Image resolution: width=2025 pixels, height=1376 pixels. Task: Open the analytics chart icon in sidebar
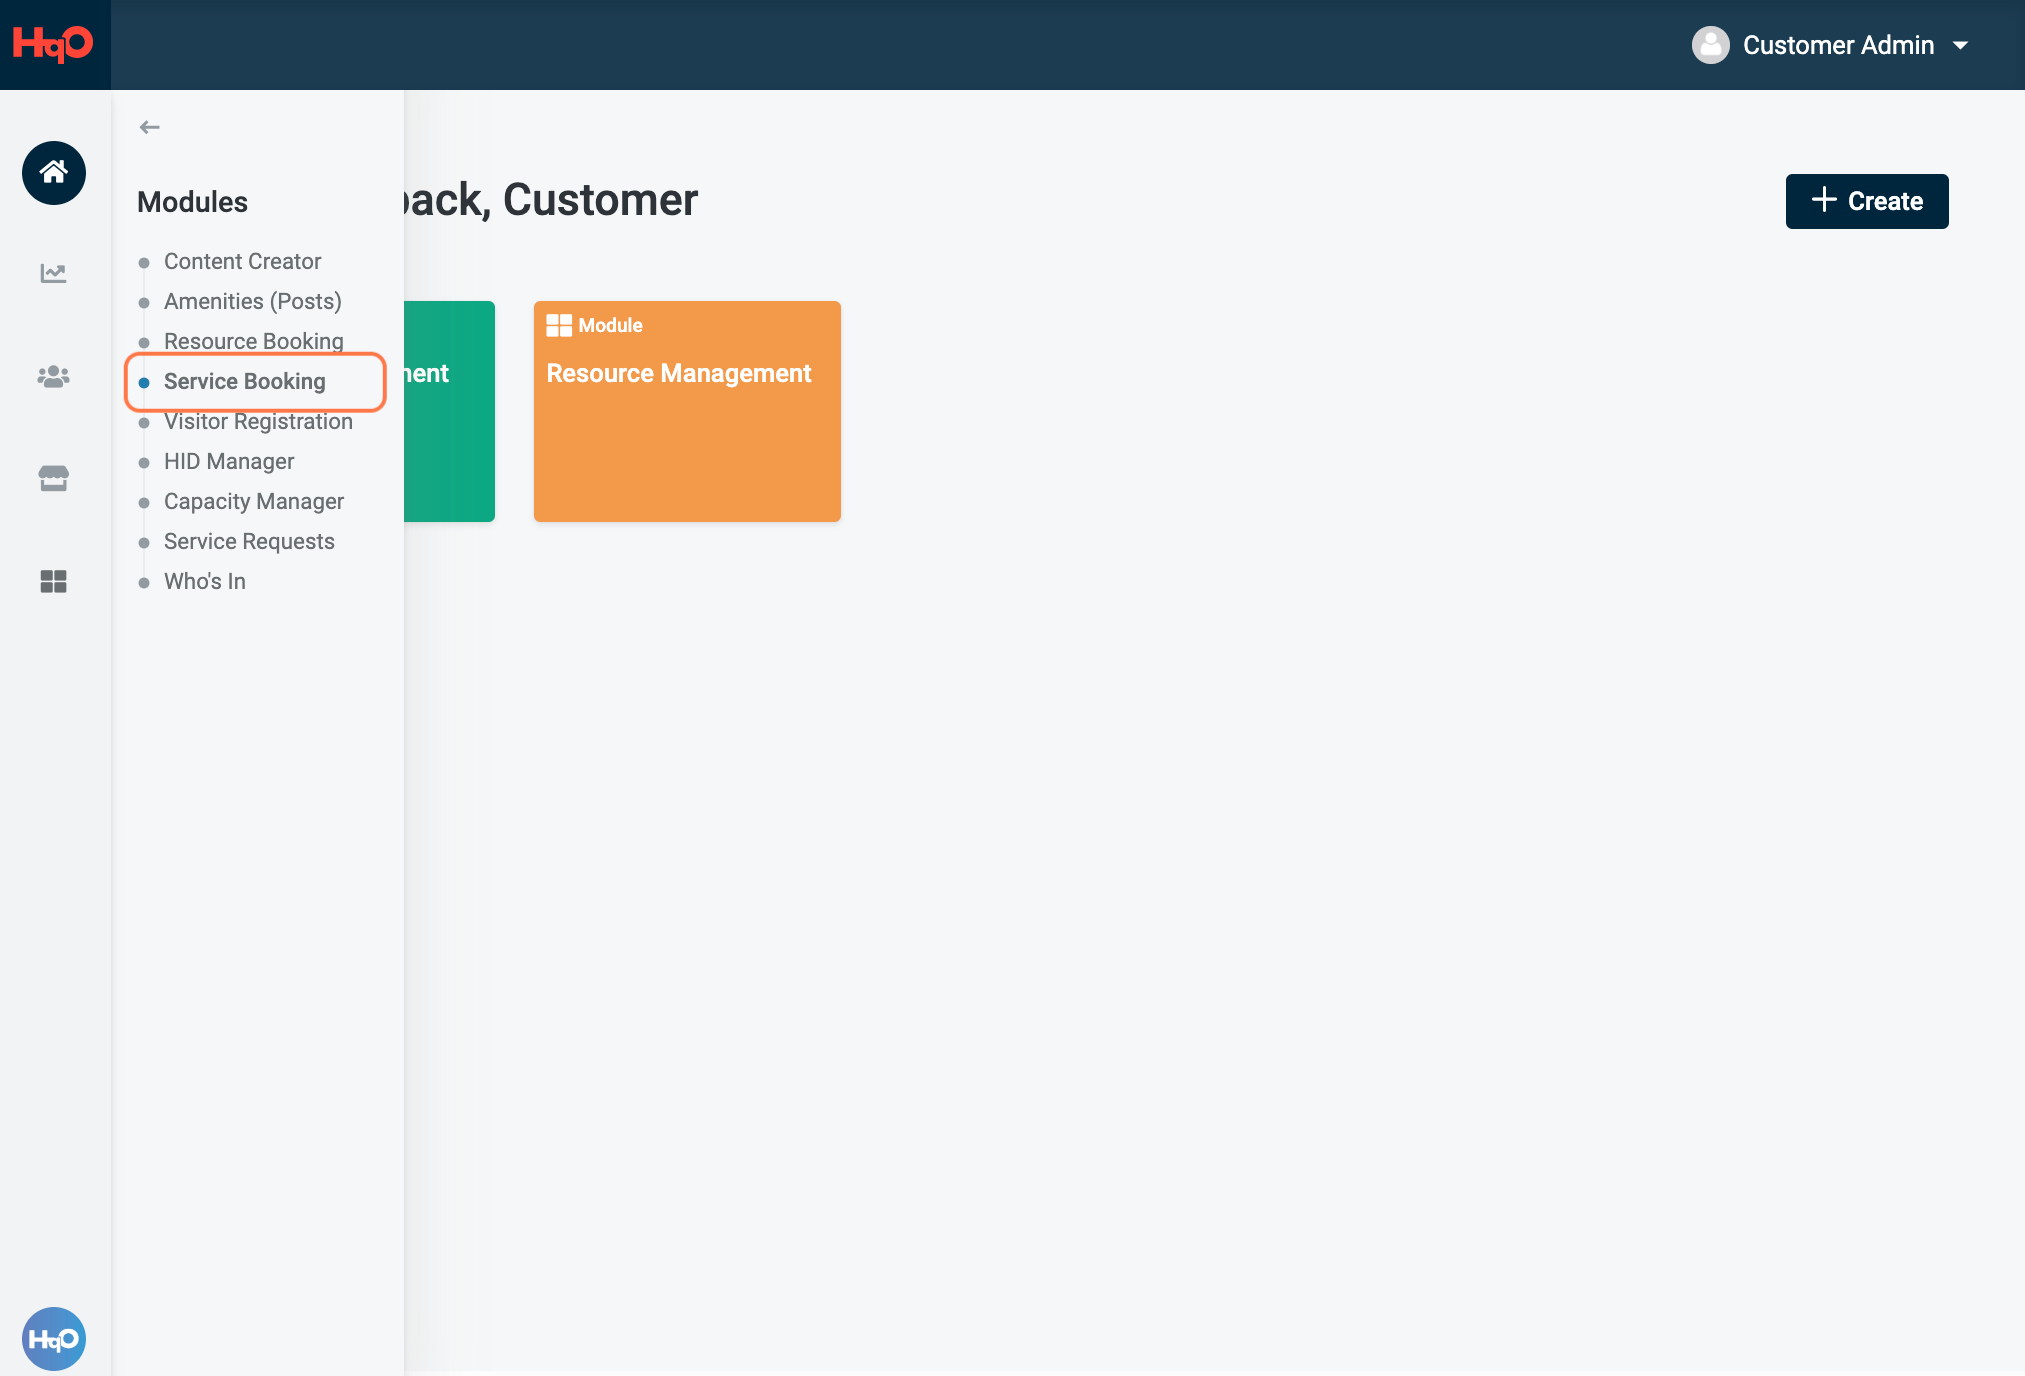coord(54,273)
